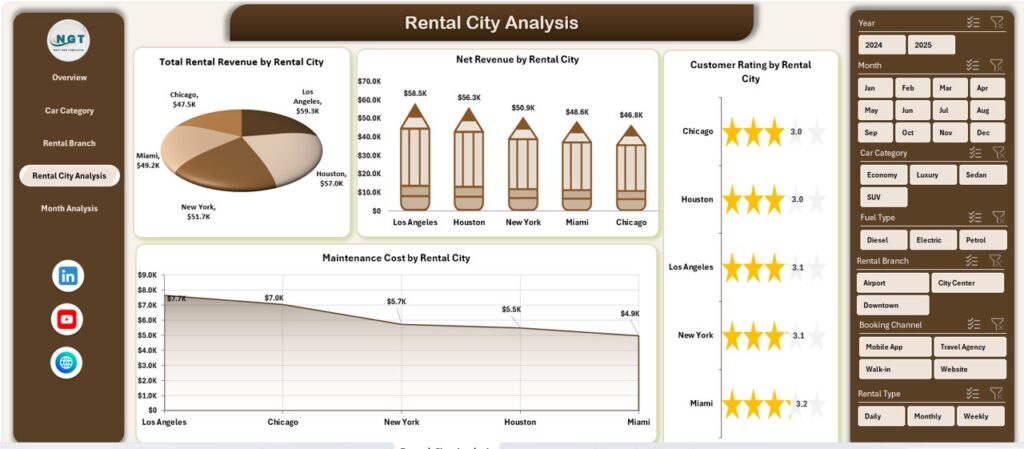The width and height of the screenshot is (1024, 449).
Task: Filter by Daily rental type
Action: (x=882, y=416)
